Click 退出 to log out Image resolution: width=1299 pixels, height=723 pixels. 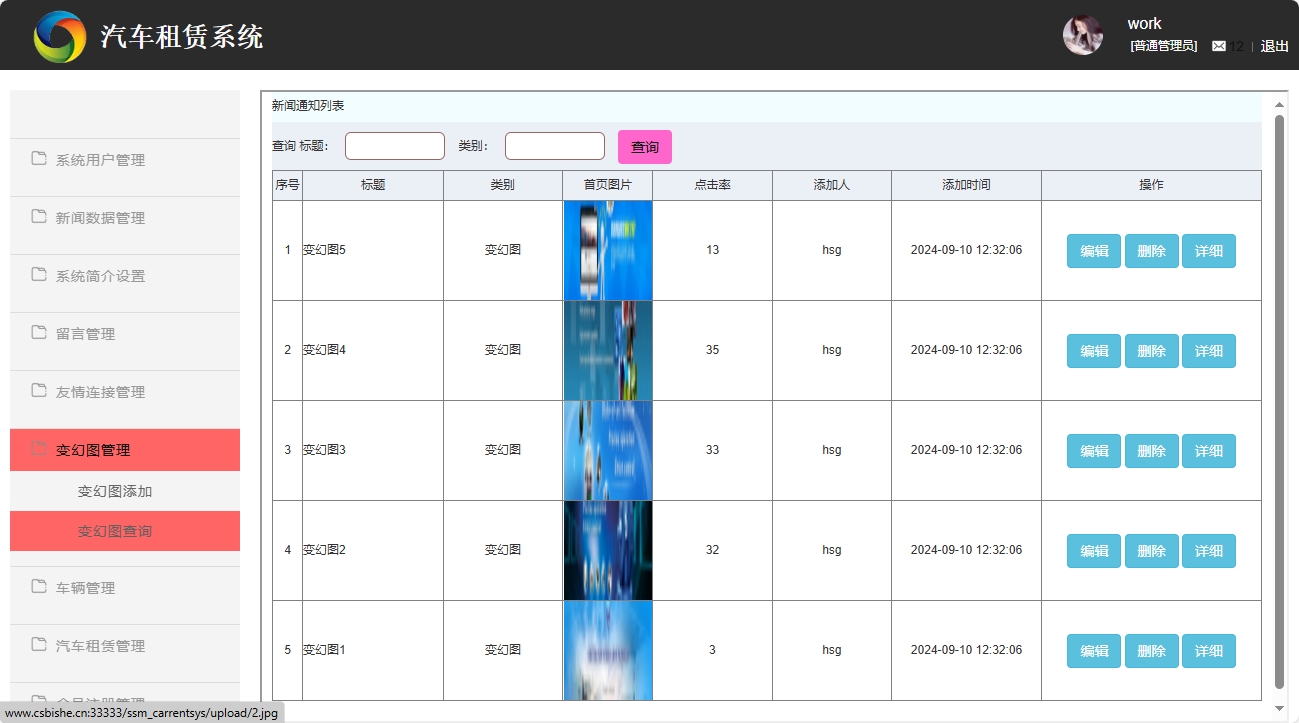coord(1273,45)
